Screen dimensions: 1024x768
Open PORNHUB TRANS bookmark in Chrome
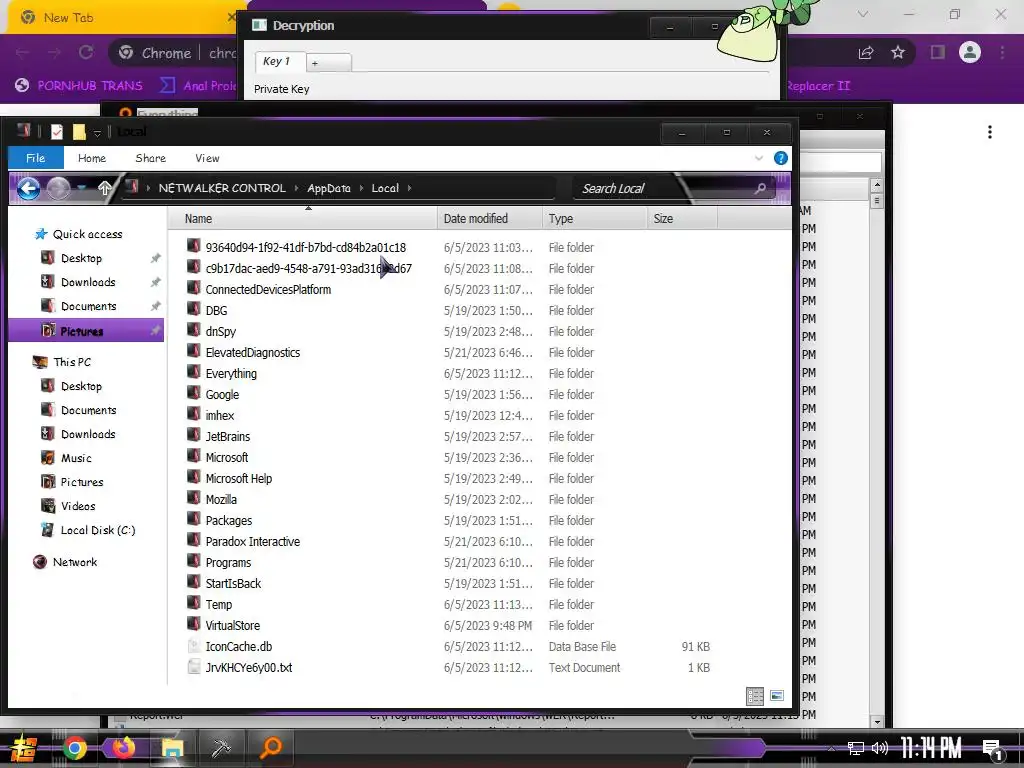pyautogui.click(x=79, y=86)
